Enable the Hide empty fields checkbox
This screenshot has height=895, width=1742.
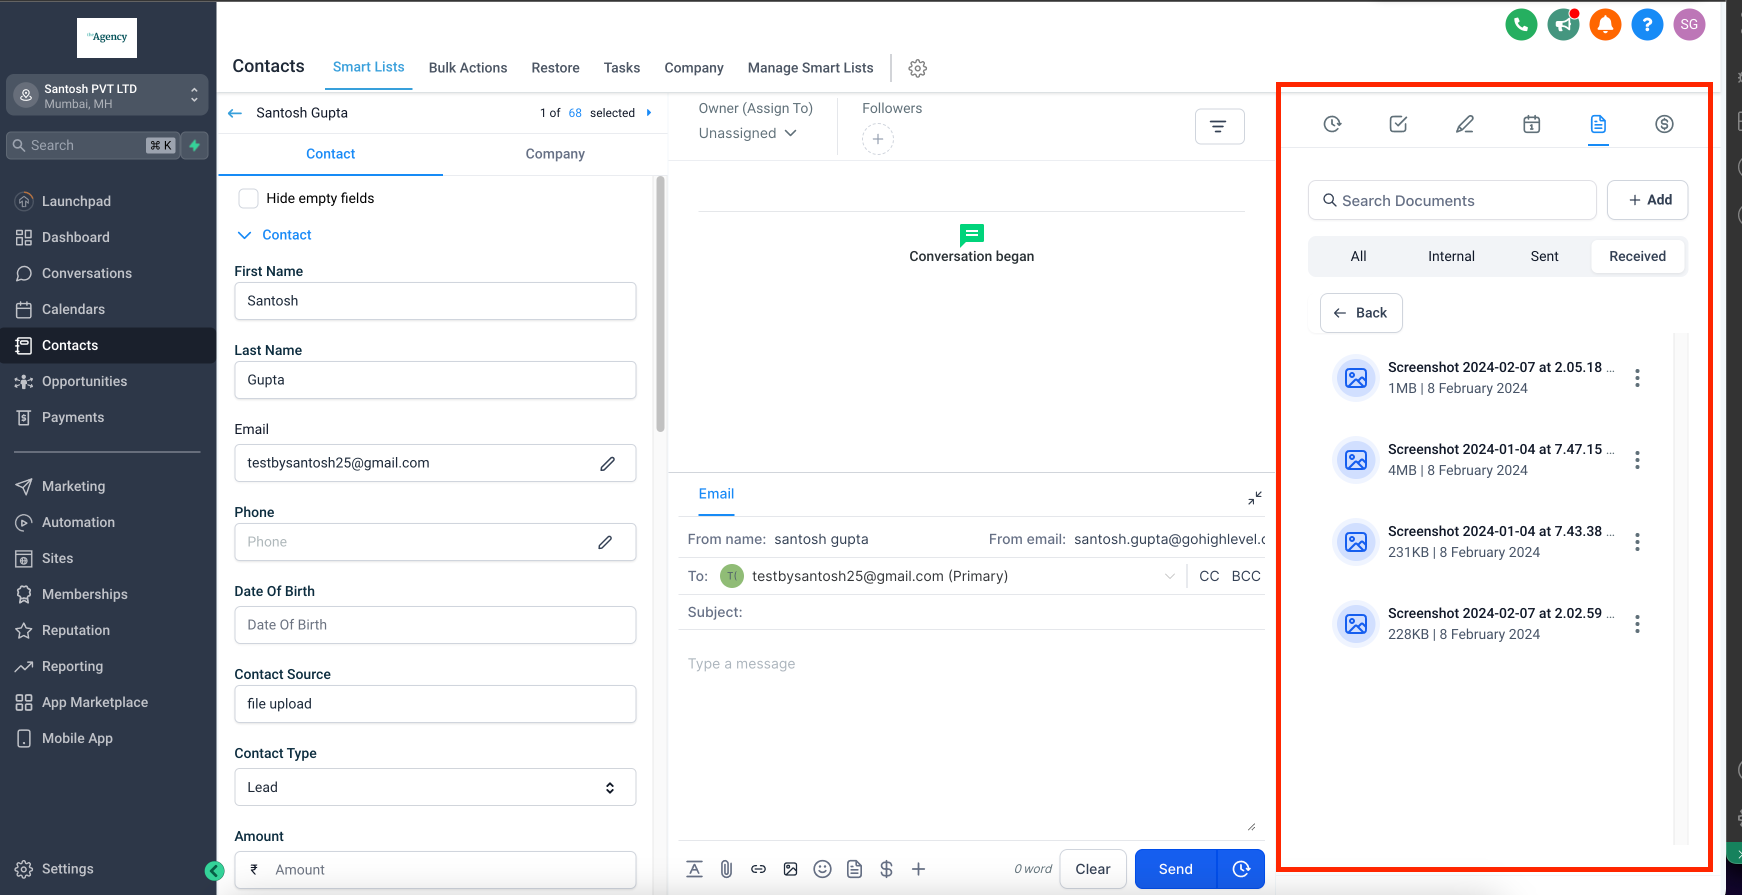(249, 198)
